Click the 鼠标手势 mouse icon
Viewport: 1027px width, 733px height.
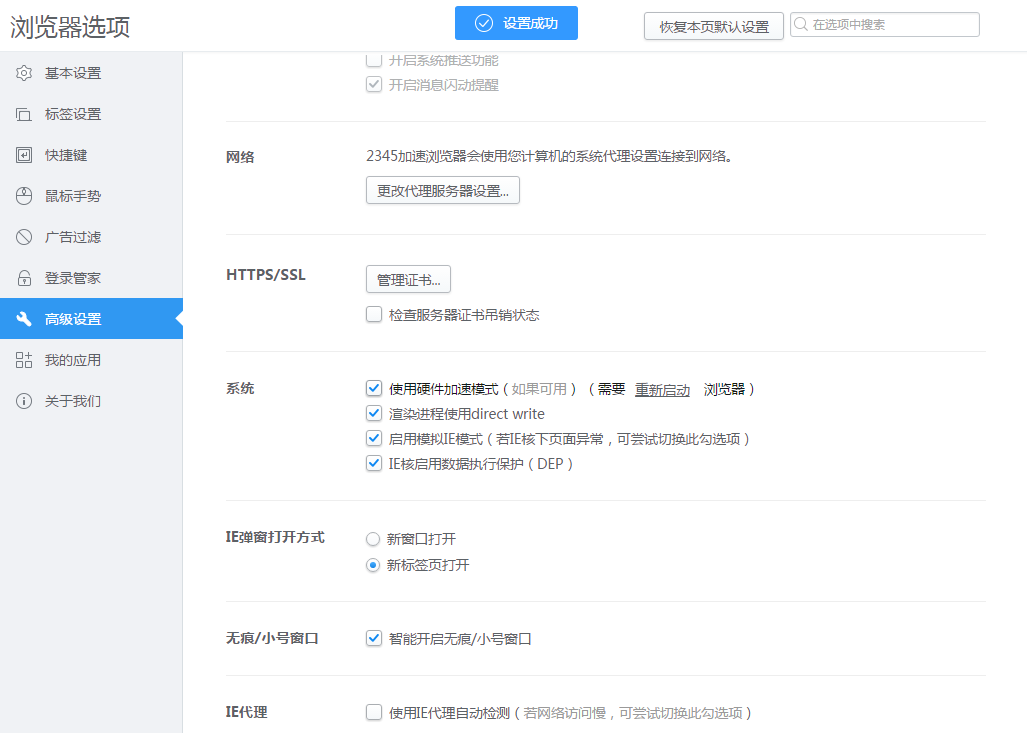click(x=24, y=196)
